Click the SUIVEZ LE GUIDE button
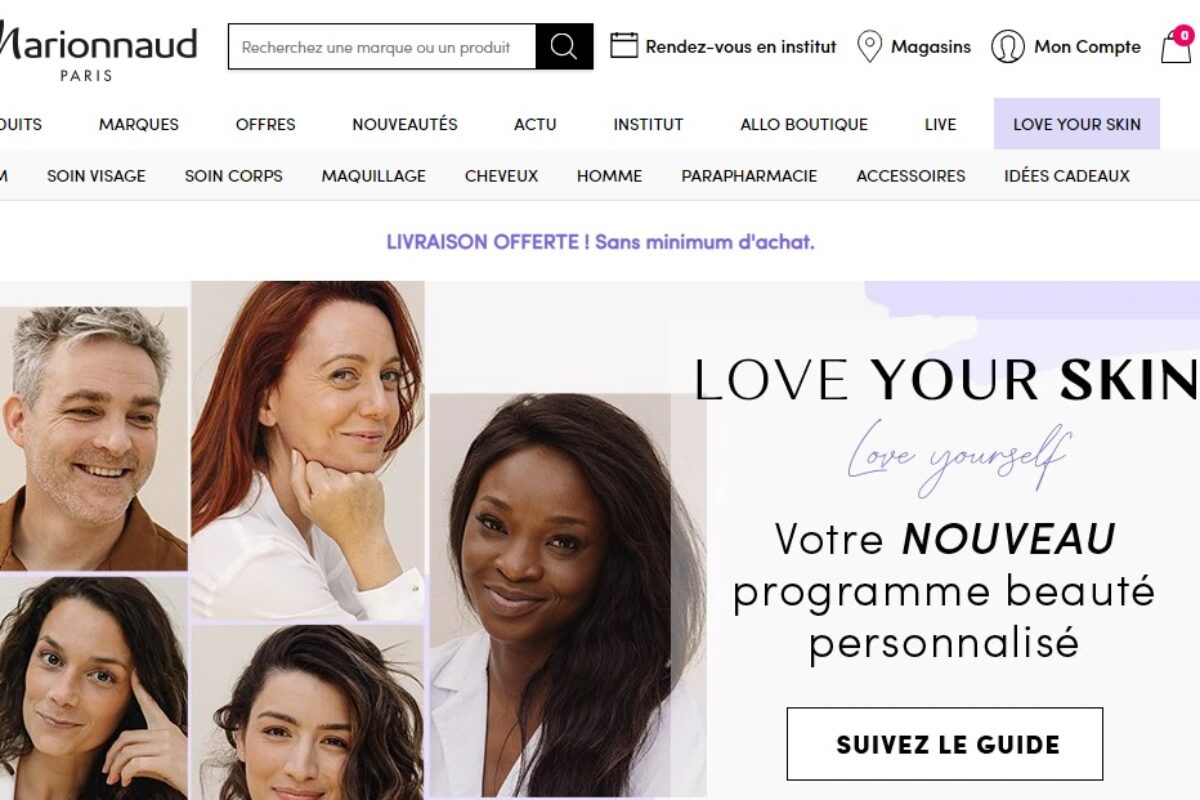This screenshot has height=800, width=1200. pyautogui.click(x=945, y=744)
